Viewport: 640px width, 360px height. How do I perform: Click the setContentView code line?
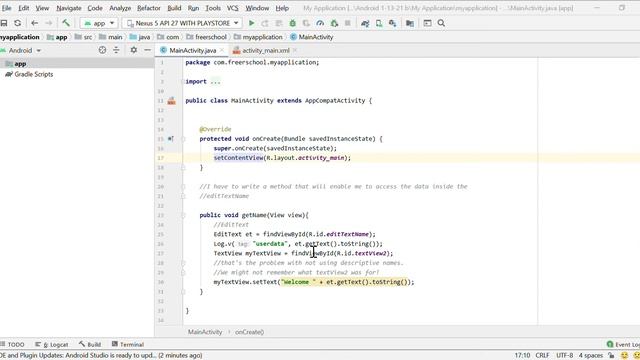click(x=282, y=158)
